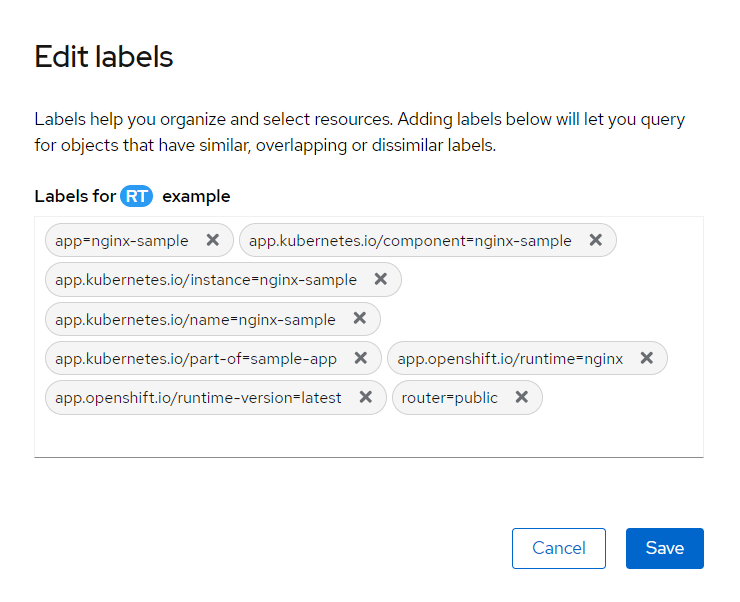Remove the app.kubernetes.io/part-of=sample-app label
The height and width of the screenshot is (602, 740).
(360, 358)
